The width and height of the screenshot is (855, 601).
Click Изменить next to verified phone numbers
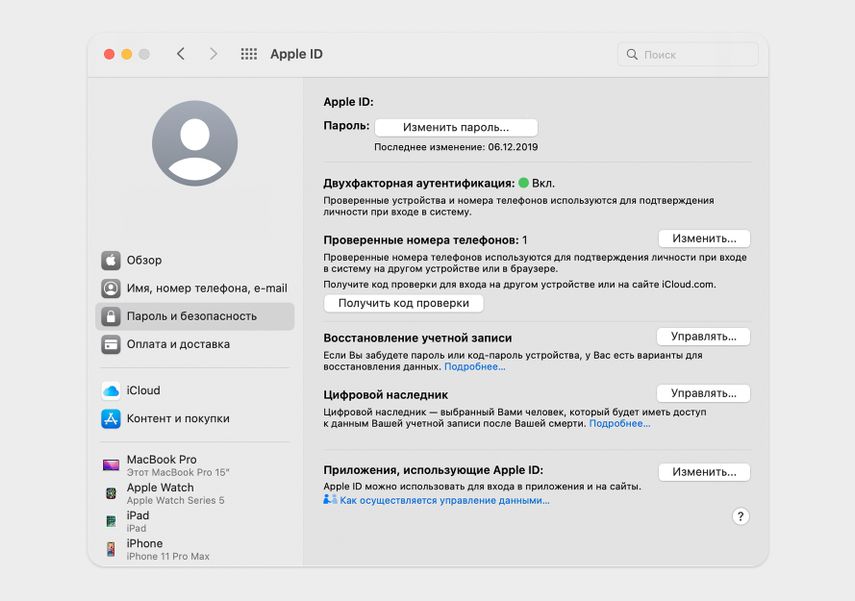704,239
